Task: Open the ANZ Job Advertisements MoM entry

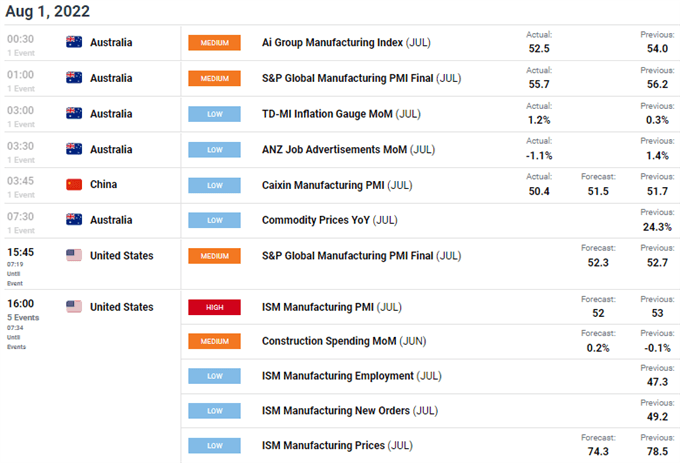Action: [x=345, y=149]
